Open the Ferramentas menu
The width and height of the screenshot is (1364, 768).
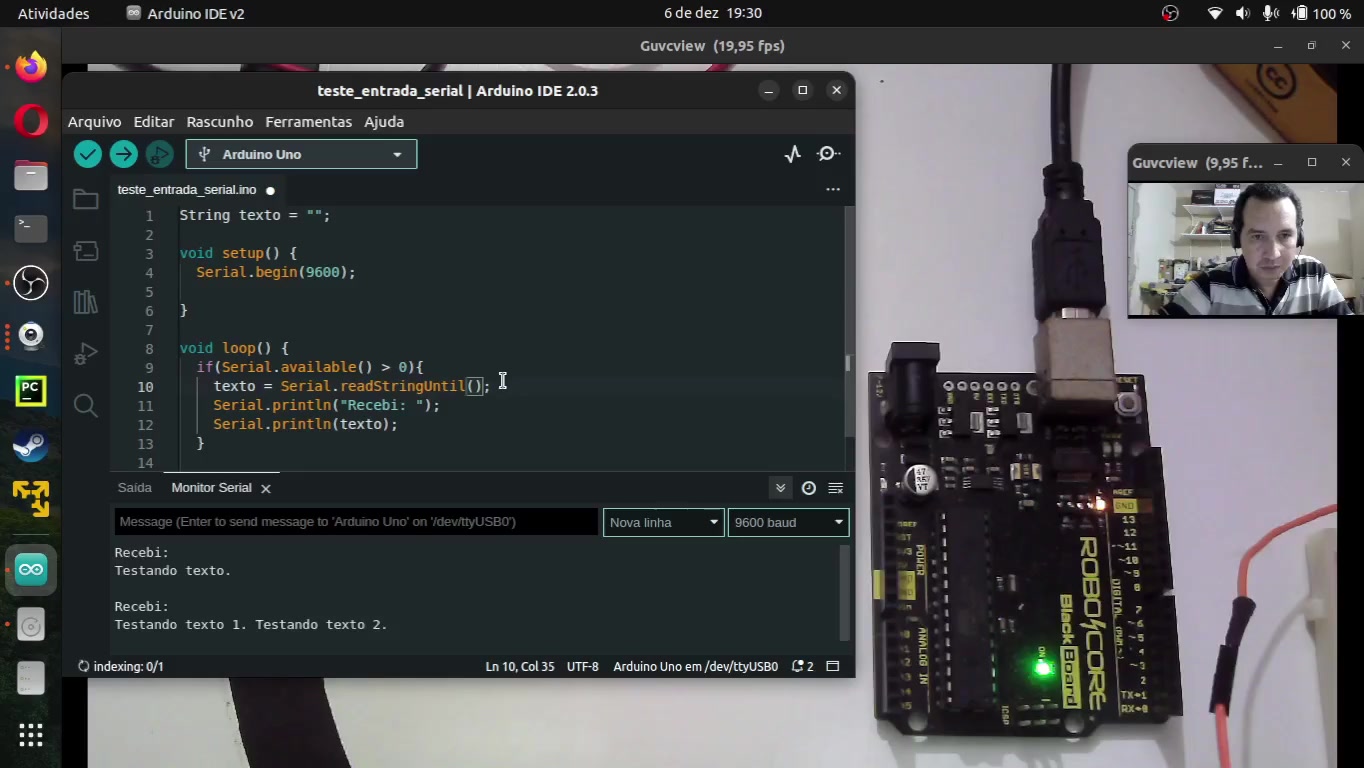coord(308,121)
